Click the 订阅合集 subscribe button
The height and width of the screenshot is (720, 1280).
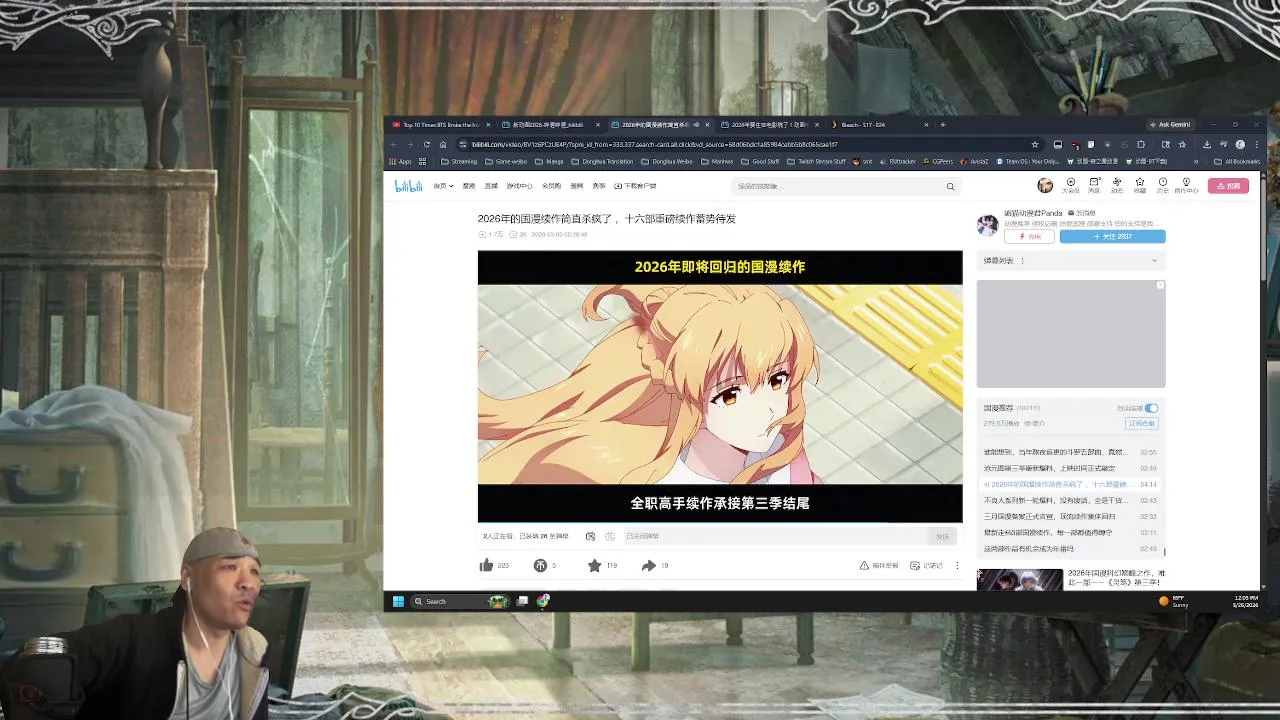coord(1142,423)
